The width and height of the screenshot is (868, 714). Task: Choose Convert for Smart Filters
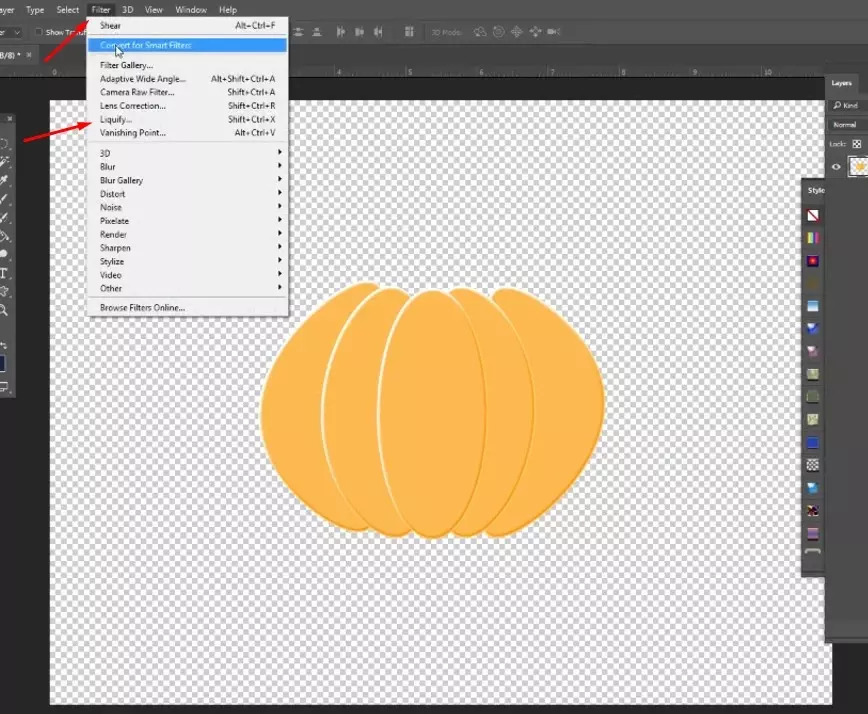pyautogui.click(x=187, y=45)
